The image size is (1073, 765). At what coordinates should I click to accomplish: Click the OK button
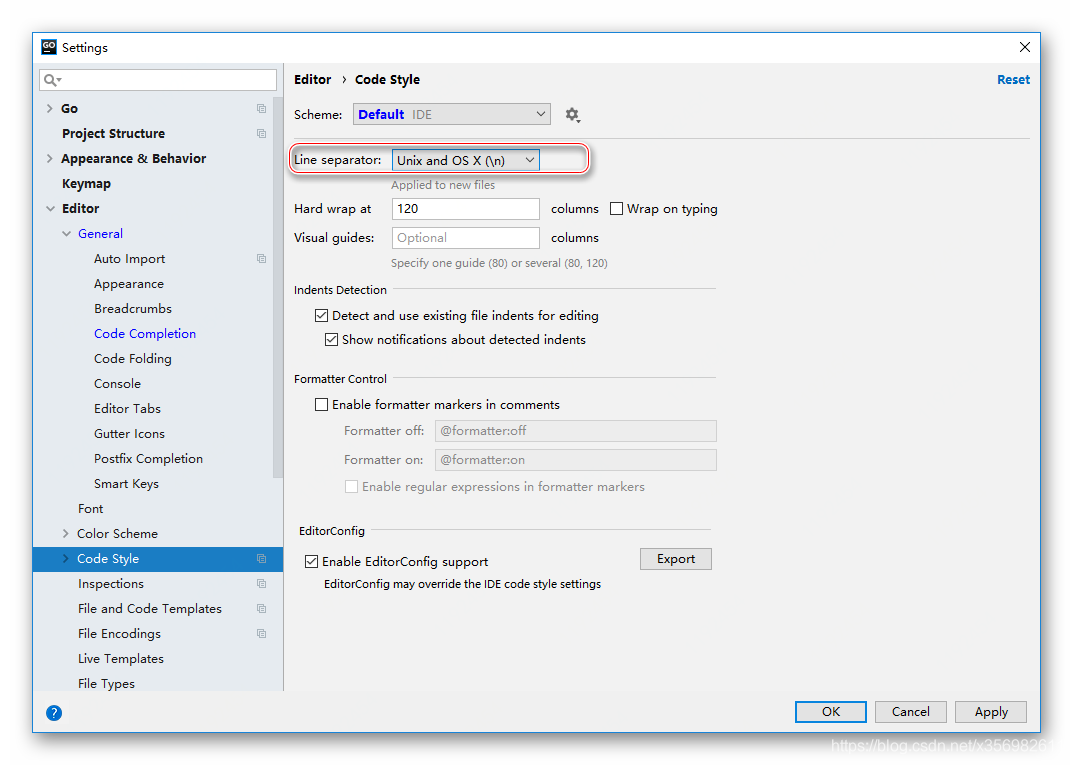(831, 712)
